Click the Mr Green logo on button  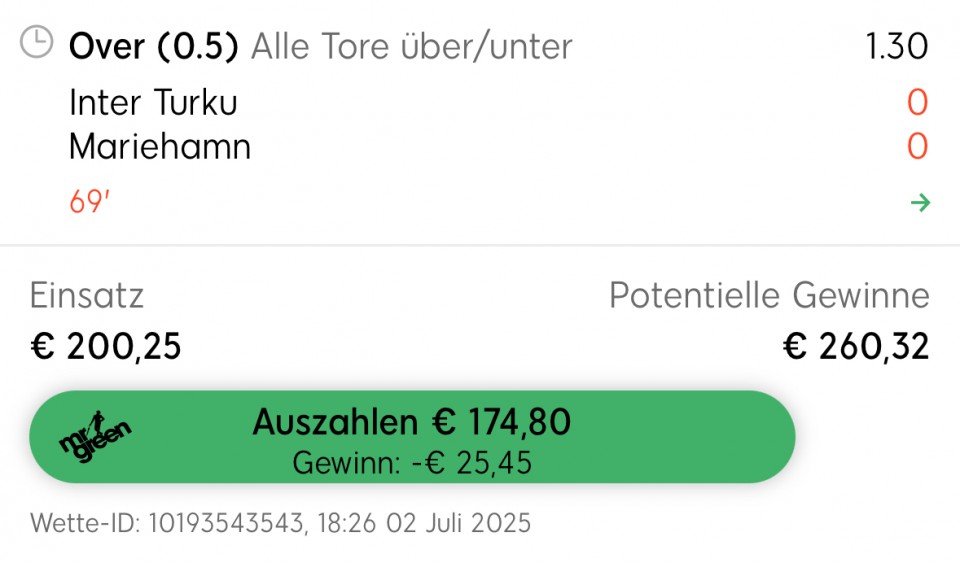point(95,437)
